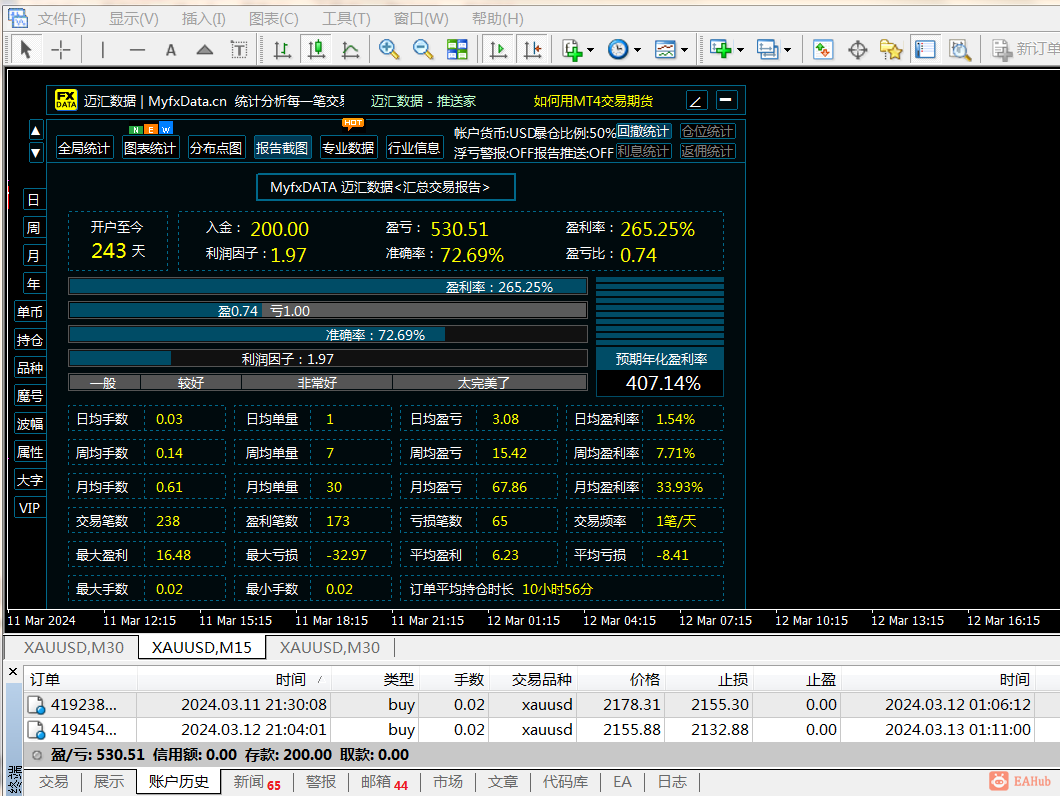The height and width of the screenshot is (796, 1060).
Task: Switch to line chart mode
Action: [x=350, y=49]
